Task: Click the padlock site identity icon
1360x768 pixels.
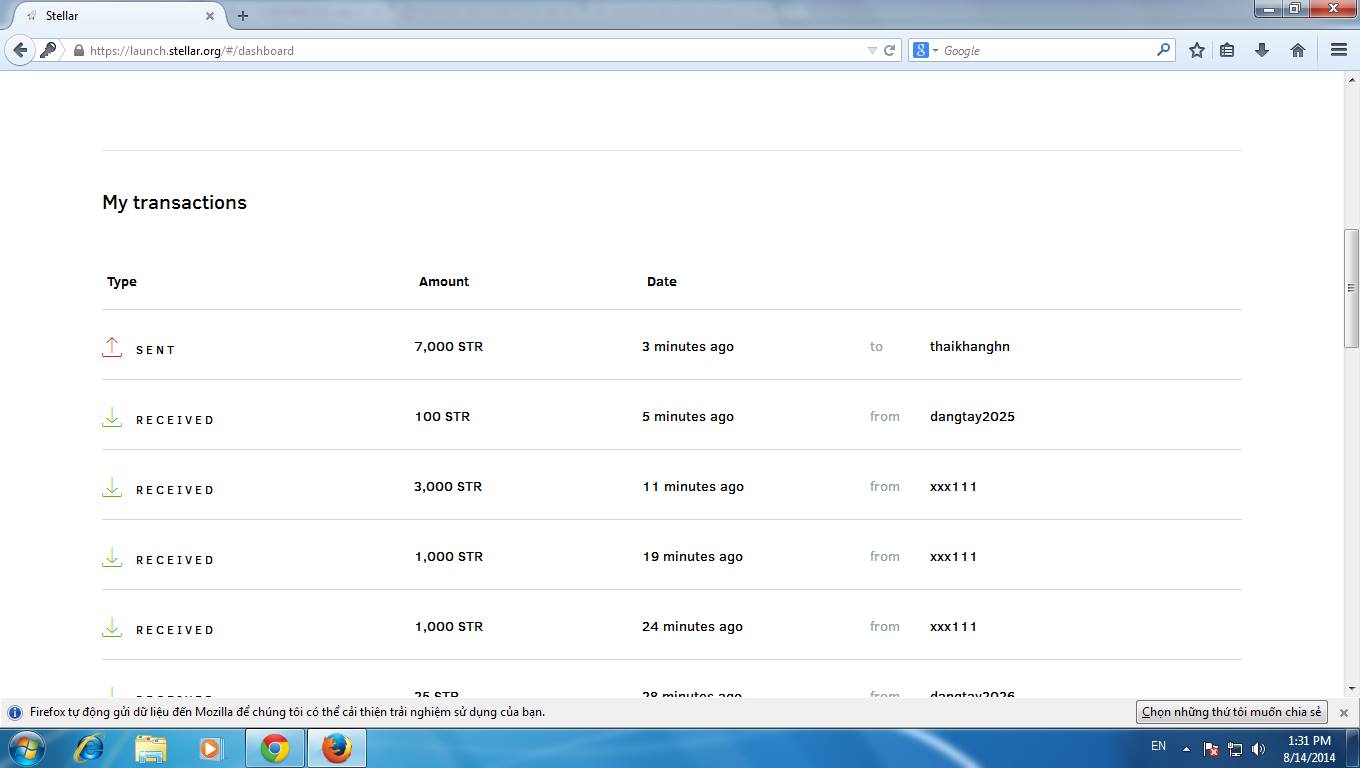Action: (x=78, y=50)
